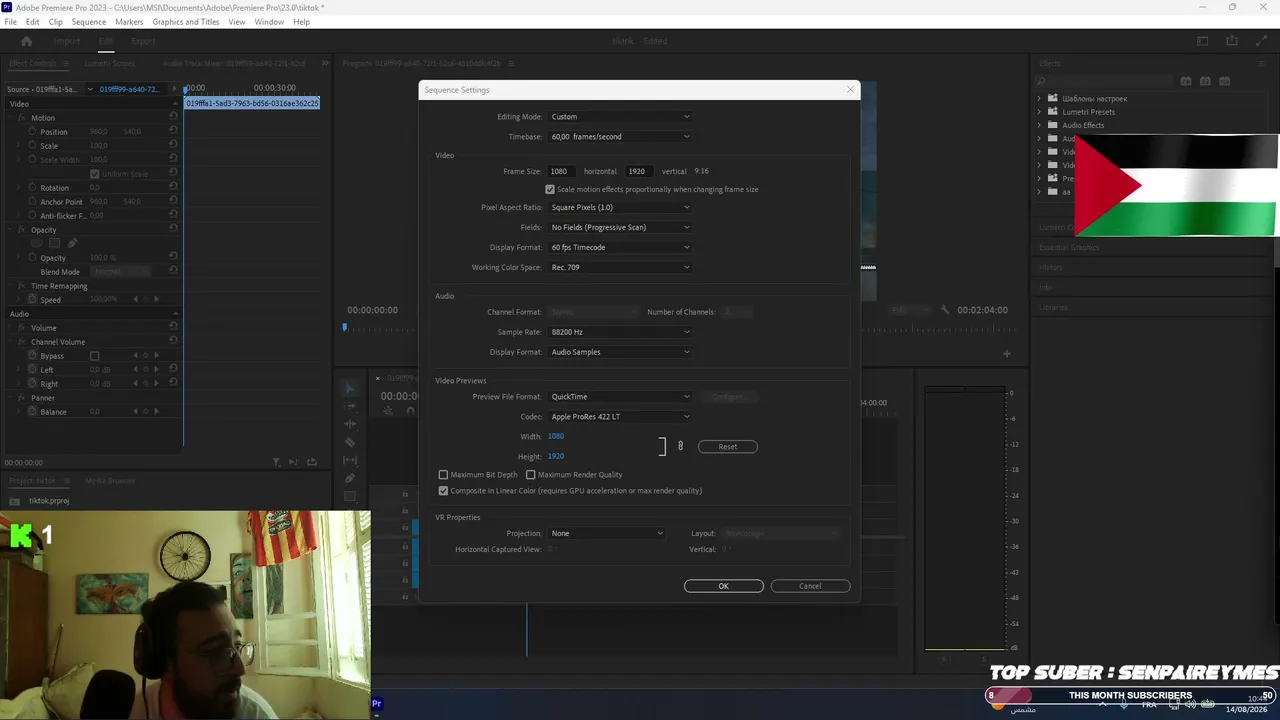Screen dimensions: 1280x720
Task: Toggle the fx switch for Volume effect
Action: coord(21,328)
